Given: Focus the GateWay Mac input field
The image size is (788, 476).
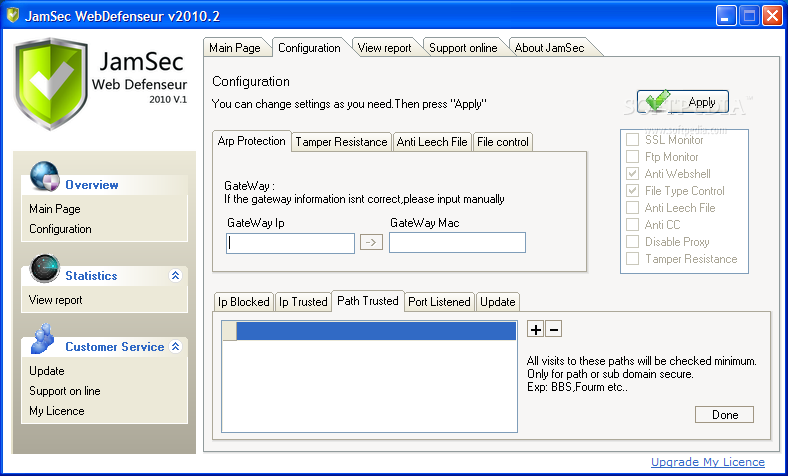Looking at the screenshot, I should (457, 242).
